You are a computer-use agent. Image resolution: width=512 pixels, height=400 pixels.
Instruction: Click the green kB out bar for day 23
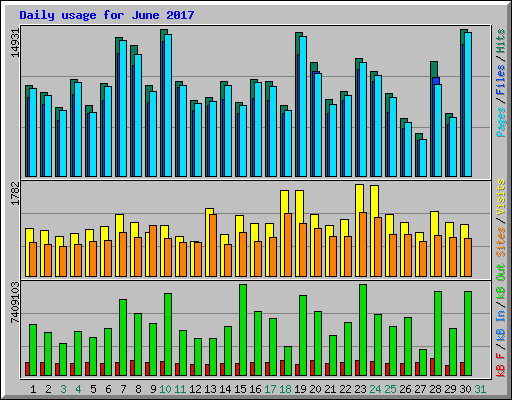click(363, 330)
